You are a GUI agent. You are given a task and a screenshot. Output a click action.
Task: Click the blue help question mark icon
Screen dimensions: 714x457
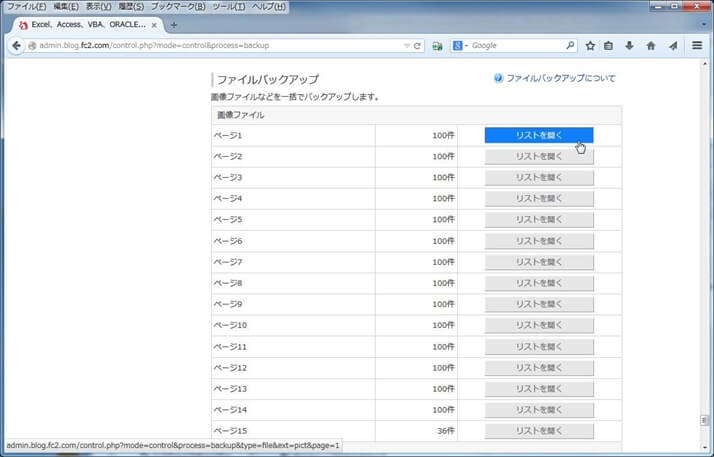tap(498, 78)
